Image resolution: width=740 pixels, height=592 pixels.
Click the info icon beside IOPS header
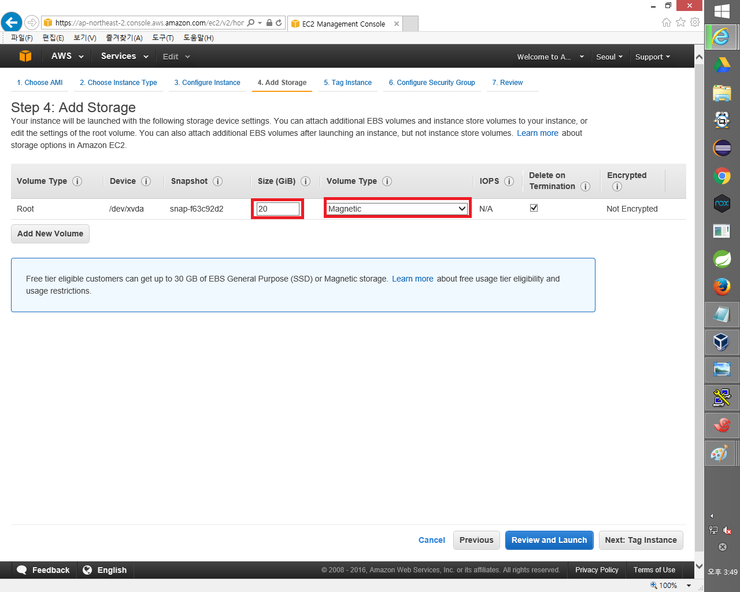509,181
